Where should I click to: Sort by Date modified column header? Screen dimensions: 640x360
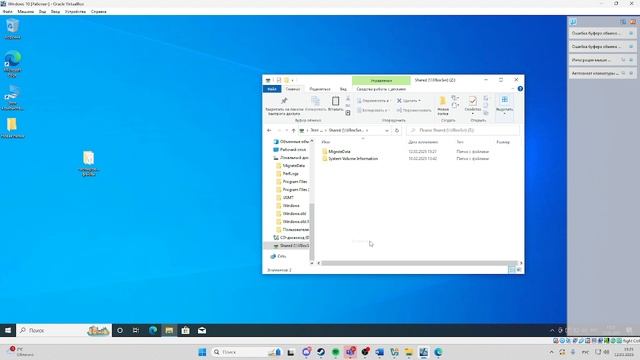(423, 142)
